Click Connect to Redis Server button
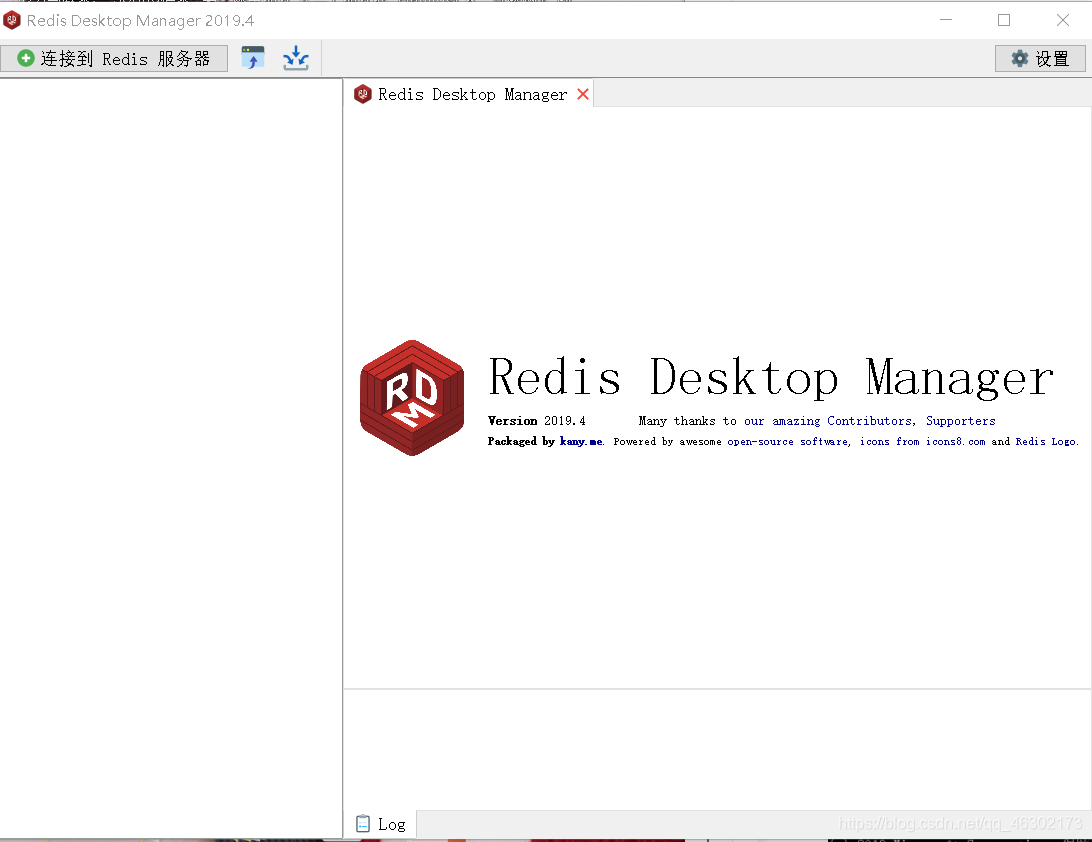The width and height of the screenshot is (1092, 842). (x=114, y=59)
